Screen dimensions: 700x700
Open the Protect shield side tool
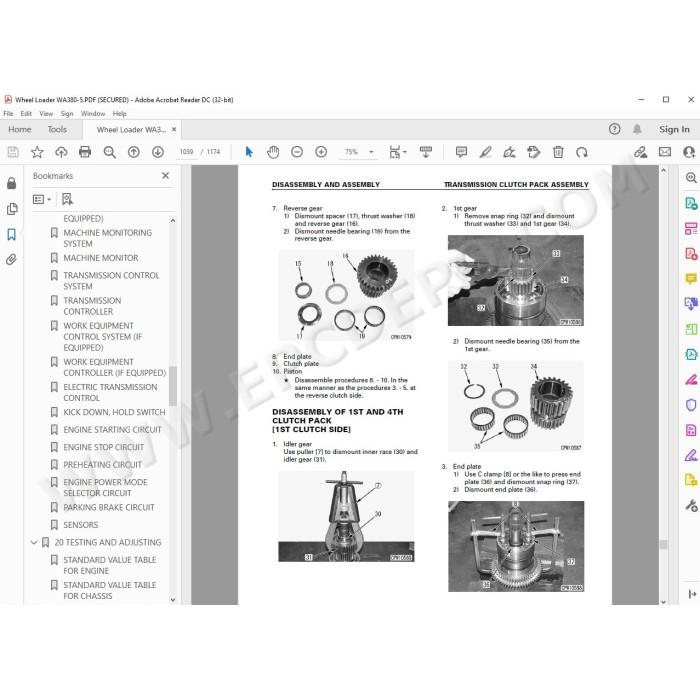pyautogui.click(x=691, y=405)
